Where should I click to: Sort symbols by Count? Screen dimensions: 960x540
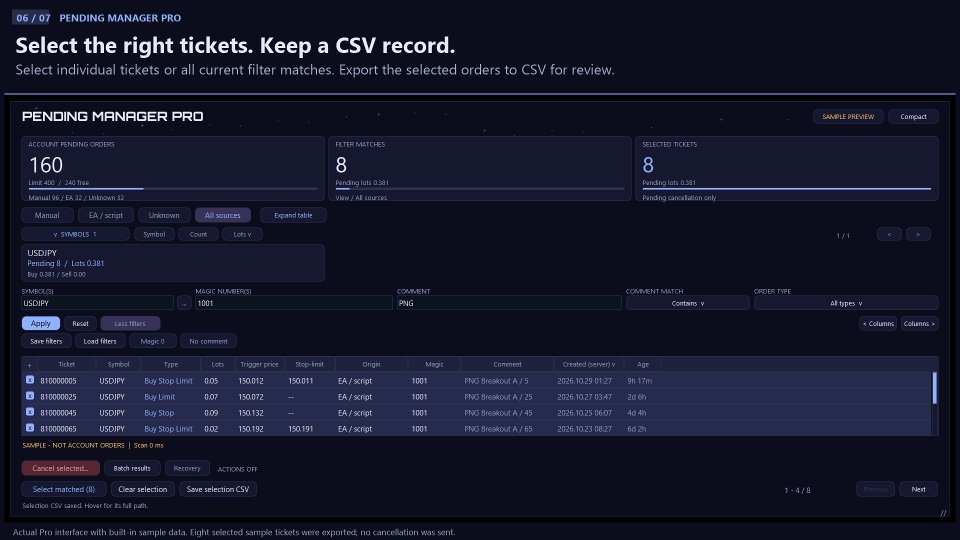[198, 234]
